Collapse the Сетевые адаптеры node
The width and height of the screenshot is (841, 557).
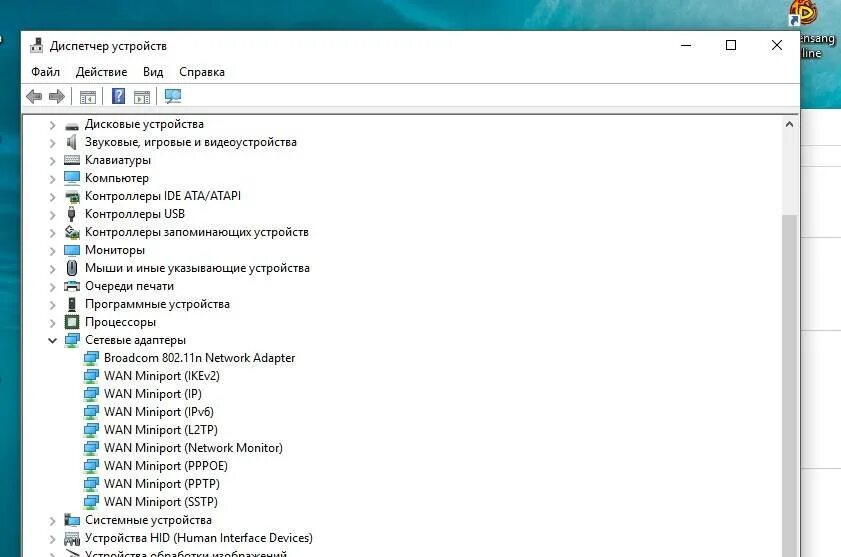53,340
